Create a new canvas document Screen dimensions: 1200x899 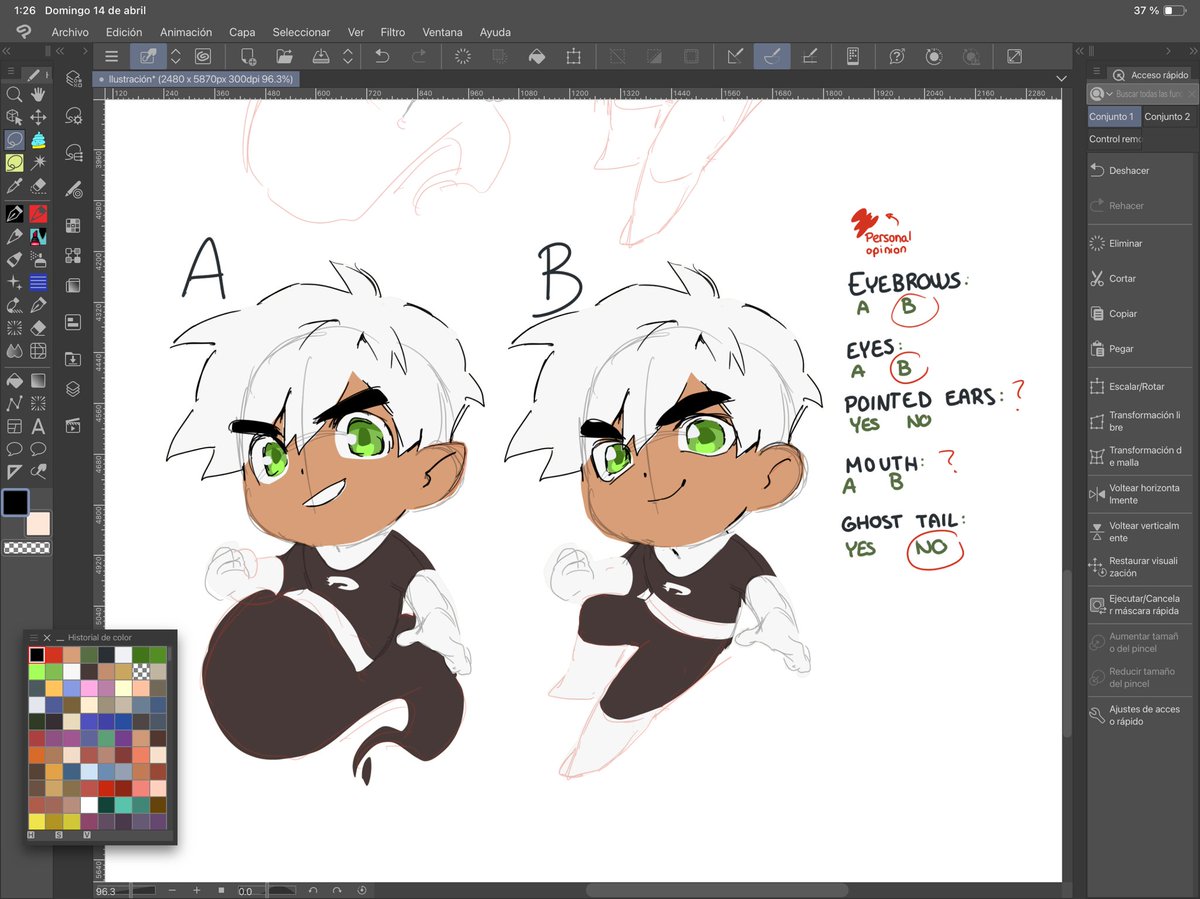tap(249, 57)
